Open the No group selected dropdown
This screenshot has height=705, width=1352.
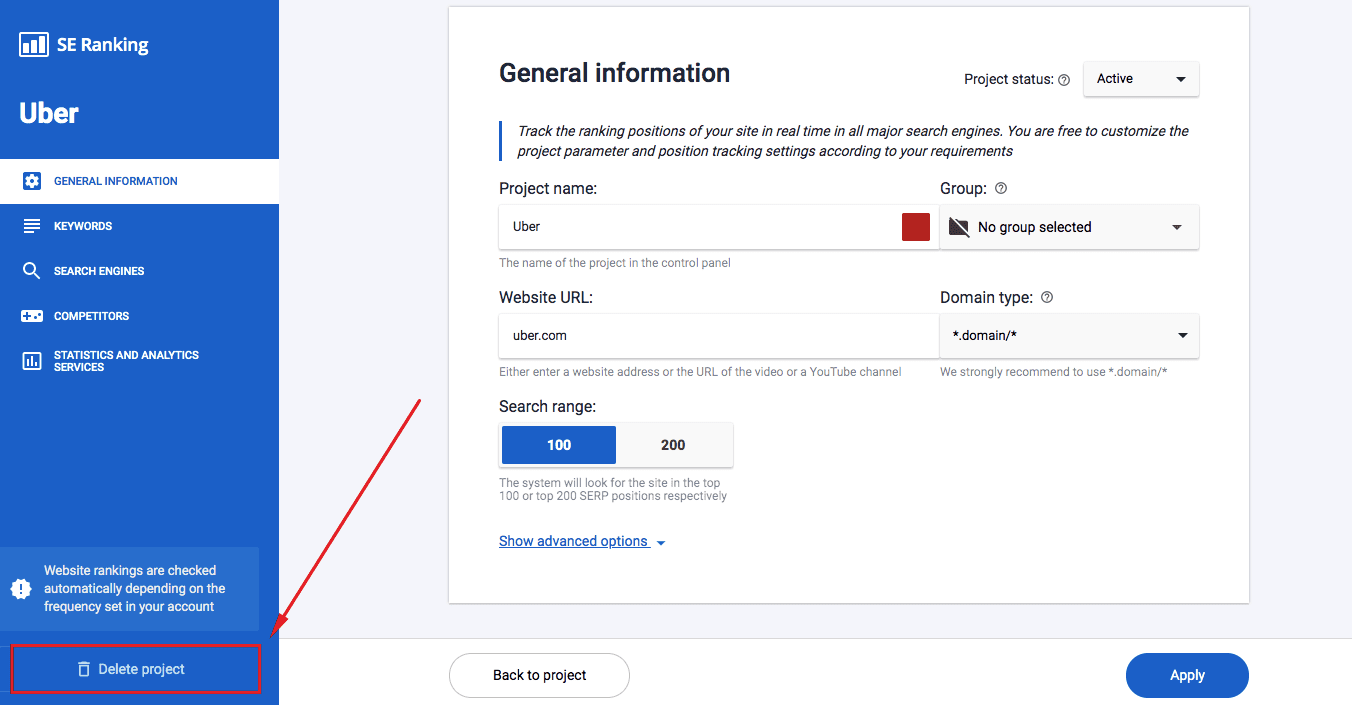(x=1069, y=227)
